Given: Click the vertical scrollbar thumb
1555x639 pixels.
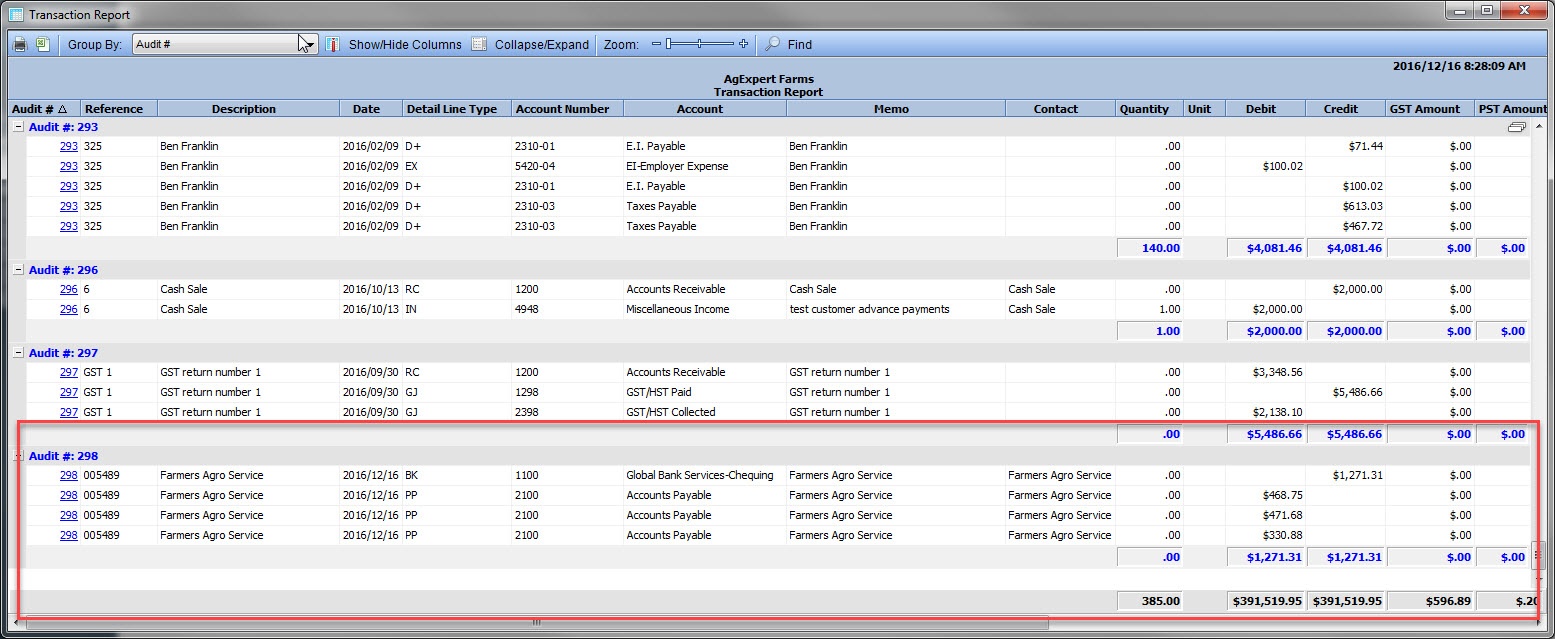Looking at the screenshot, I should (1539, 555).
